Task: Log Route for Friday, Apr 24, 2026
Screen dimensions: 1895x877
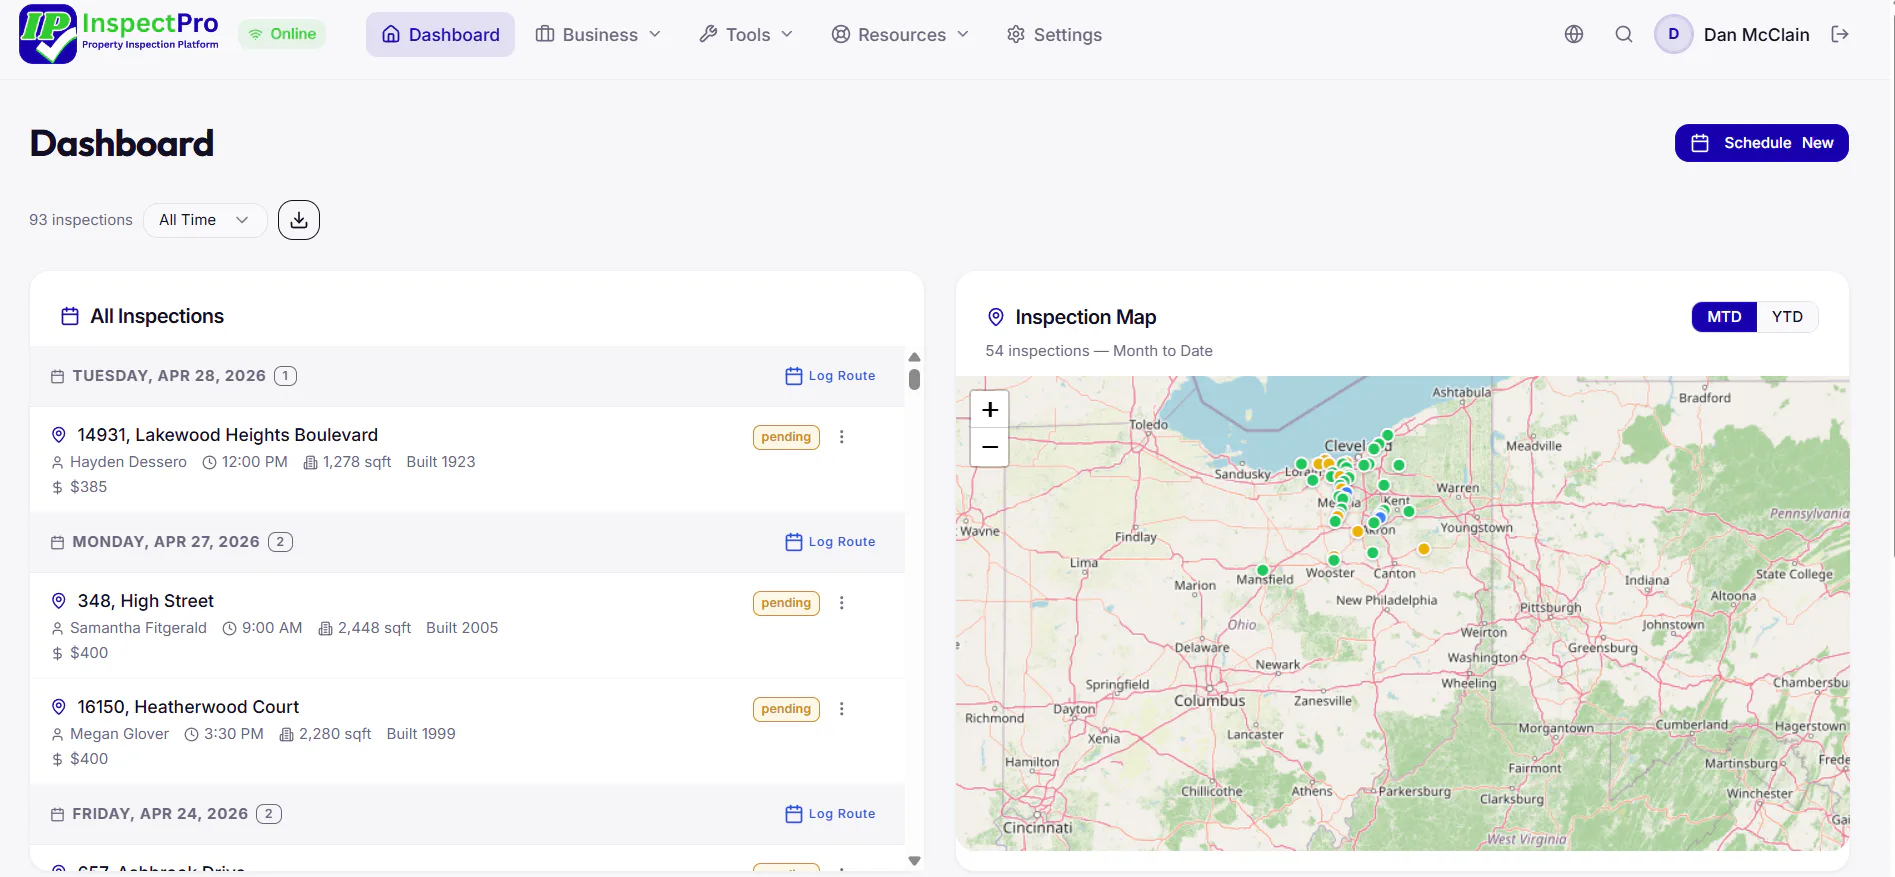Action: 830,814
